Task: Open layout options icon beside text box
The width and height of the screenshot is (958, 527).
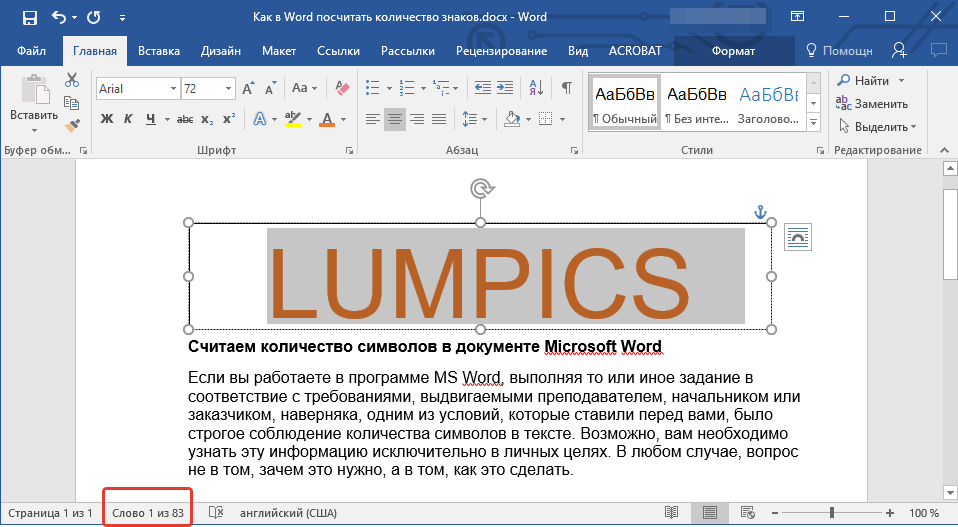Action: pos(797,236)
